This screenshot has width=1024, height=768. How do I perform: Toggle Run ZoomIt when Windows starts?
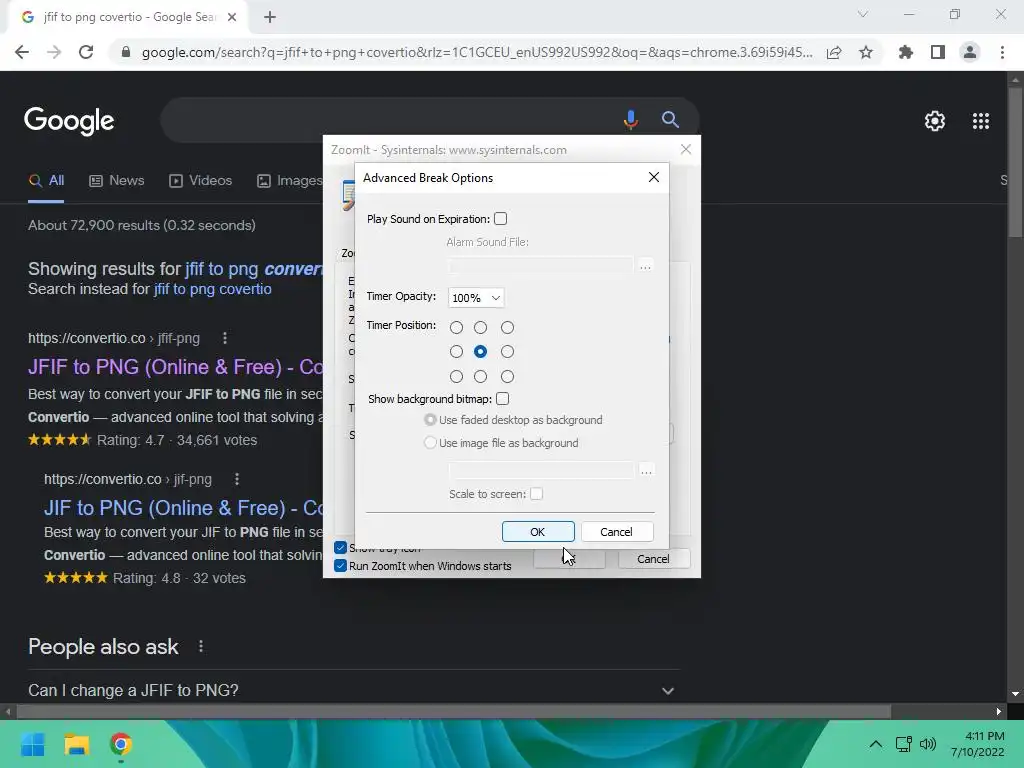340,566
